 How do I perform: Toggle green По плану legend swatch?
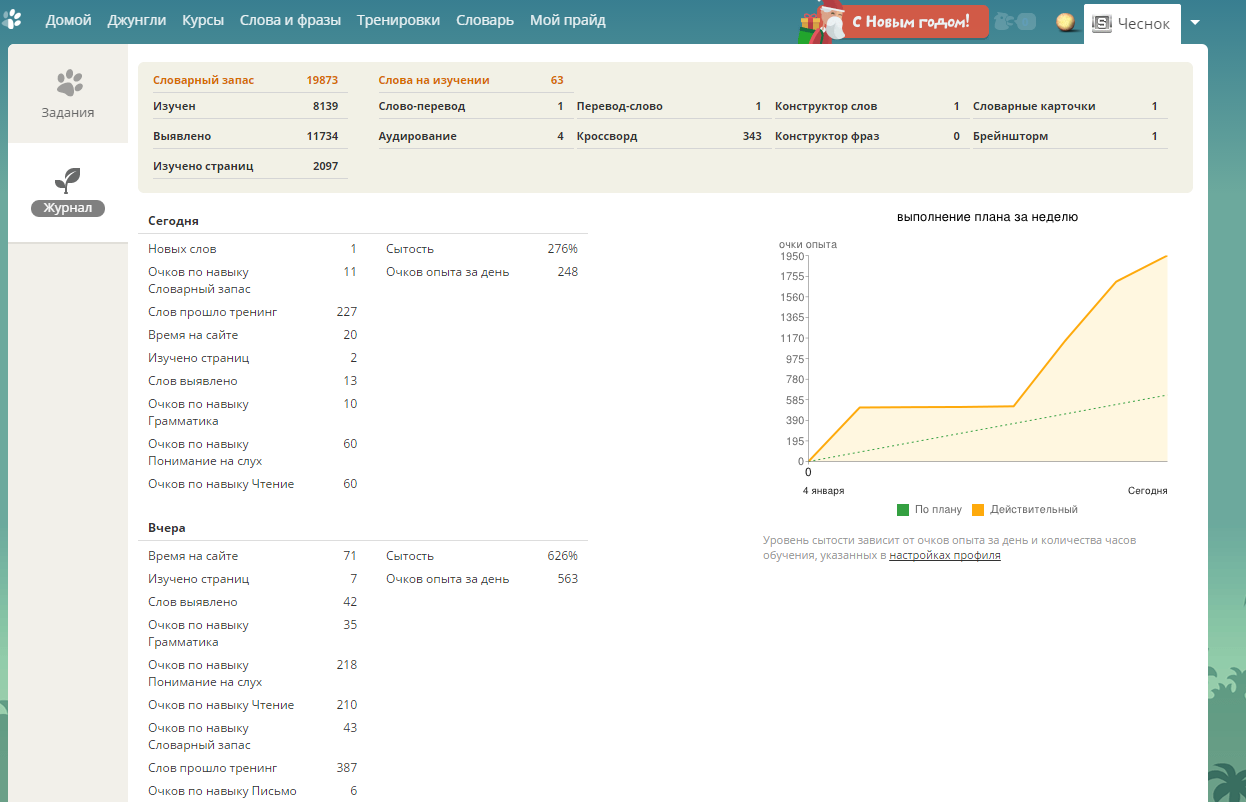click(903, 510)
